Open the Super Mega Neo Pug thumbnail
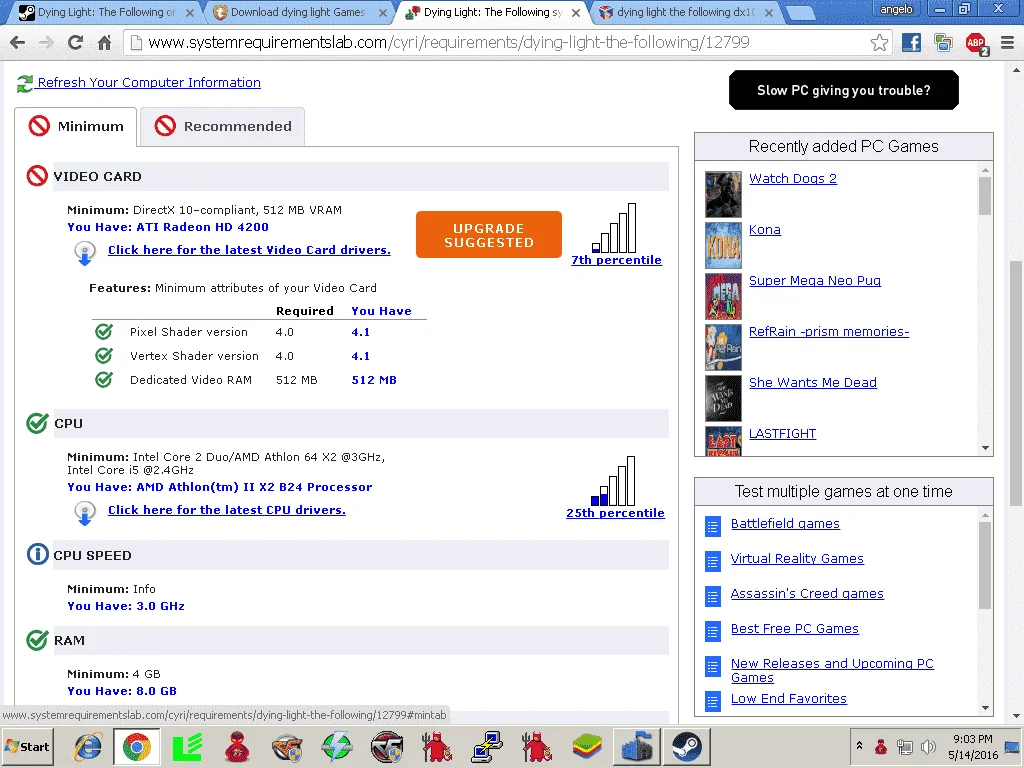This screenshot has width=1024, height=768. 724,296
